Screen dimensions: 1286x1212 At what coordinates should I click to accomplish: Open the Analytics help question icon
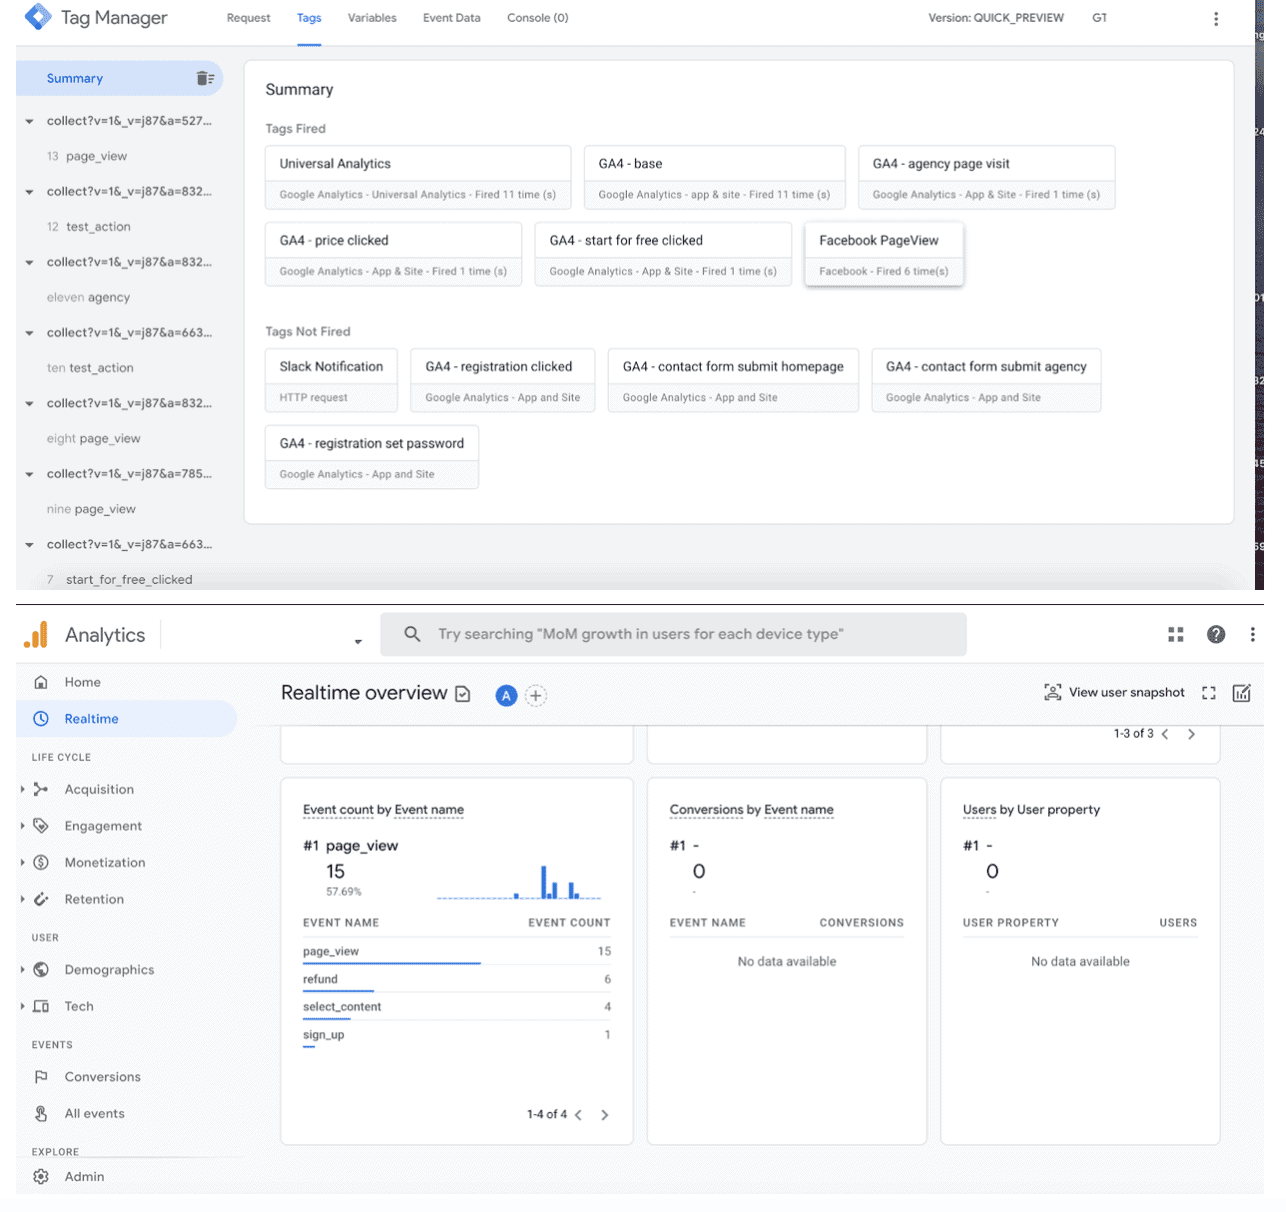point(1216,634)
